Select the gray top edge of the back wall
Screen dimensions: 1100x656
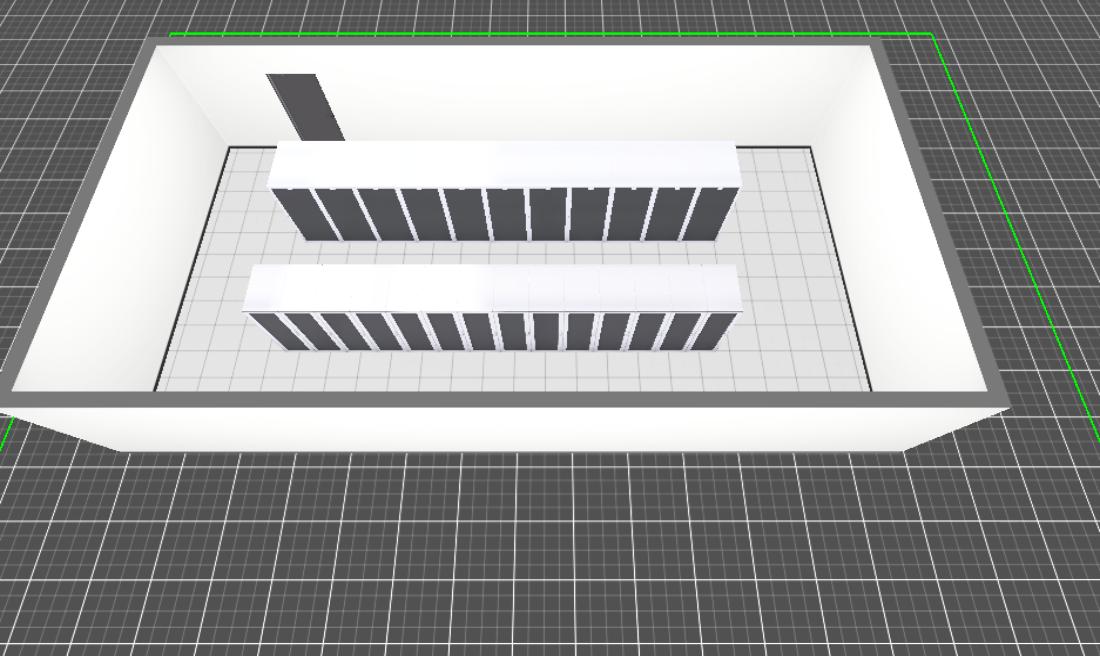pos(520,41)
